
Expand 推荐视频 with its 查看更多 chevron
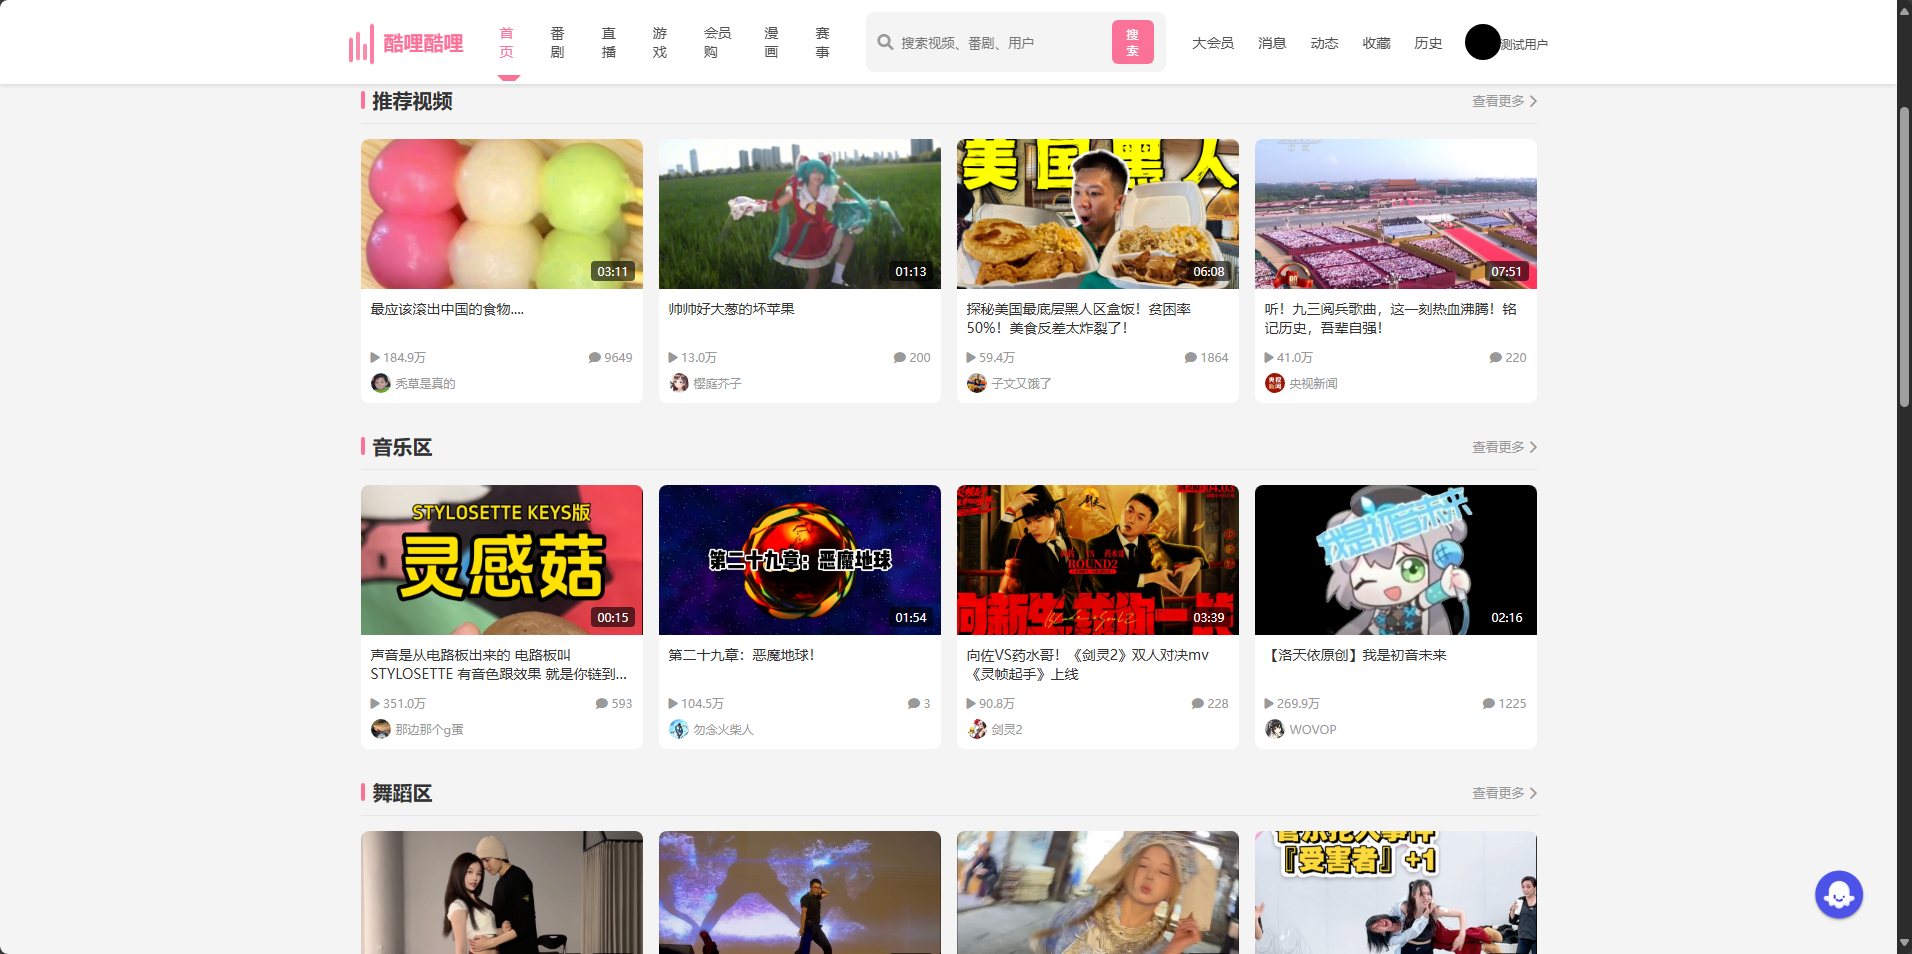click(1532, 100)
